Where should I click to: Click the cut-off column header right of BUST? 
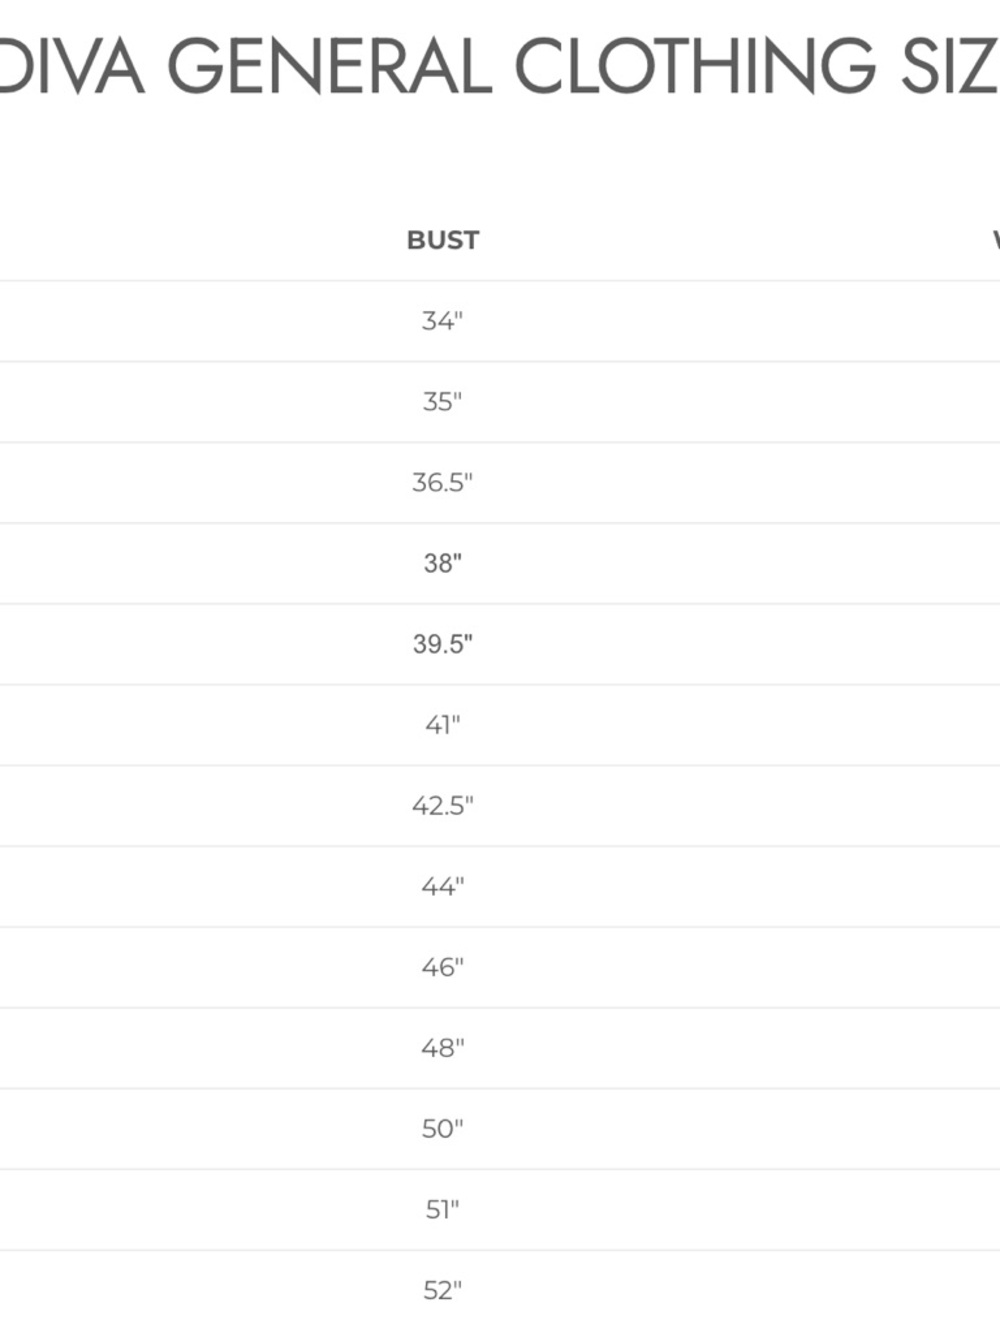995,240
